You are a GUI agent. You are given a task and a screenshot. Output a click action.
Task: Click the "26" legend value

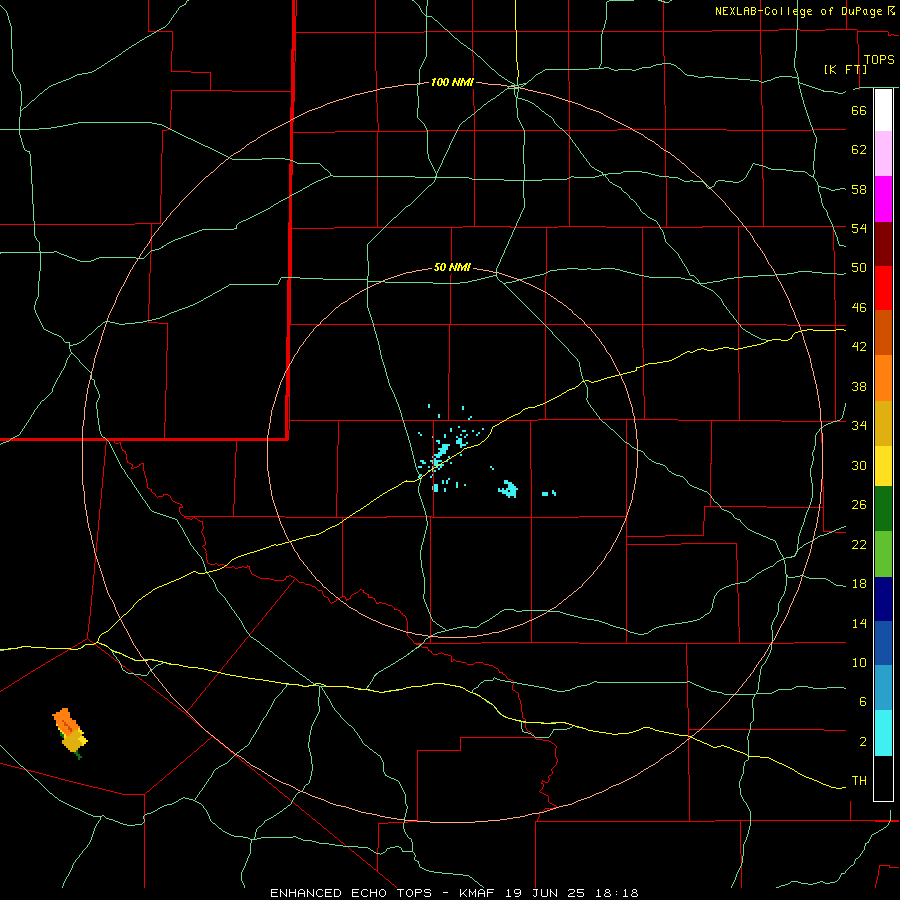[x=859, y=505]
